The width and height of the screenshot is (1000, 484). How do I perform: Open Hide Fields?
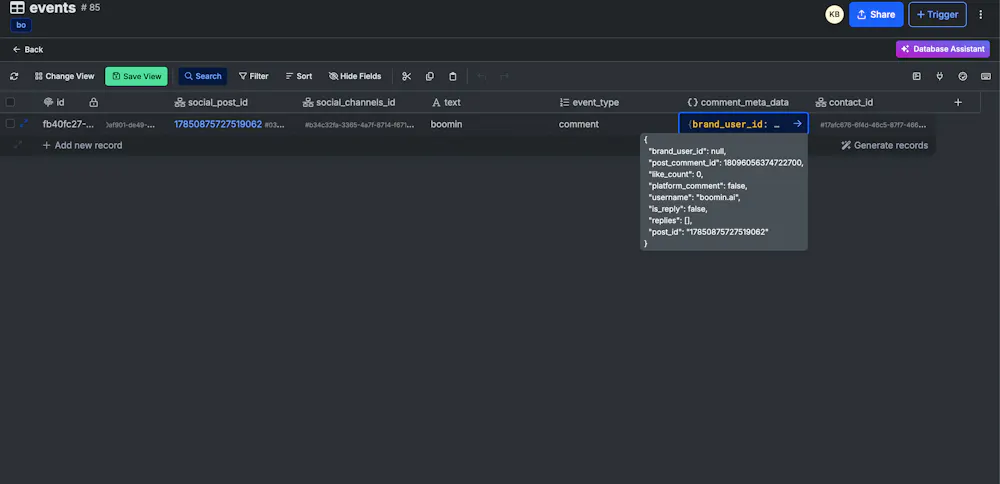[x=355, y=77]
